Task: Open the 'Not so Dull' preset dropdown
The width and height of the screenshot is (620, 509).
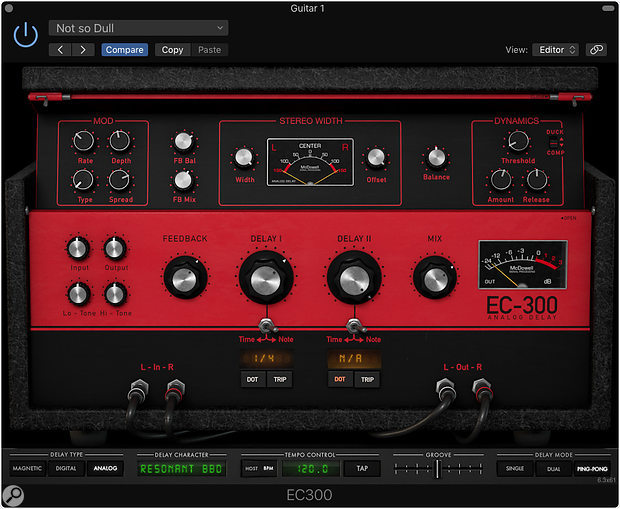Action: pos(138,28)
